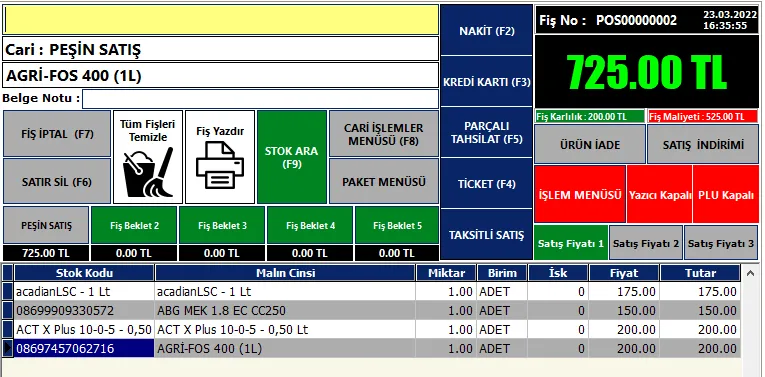Viewport: 765px width, 377px height.
Task: Pay with NAKİT (F2)
Action: point(486,30)
